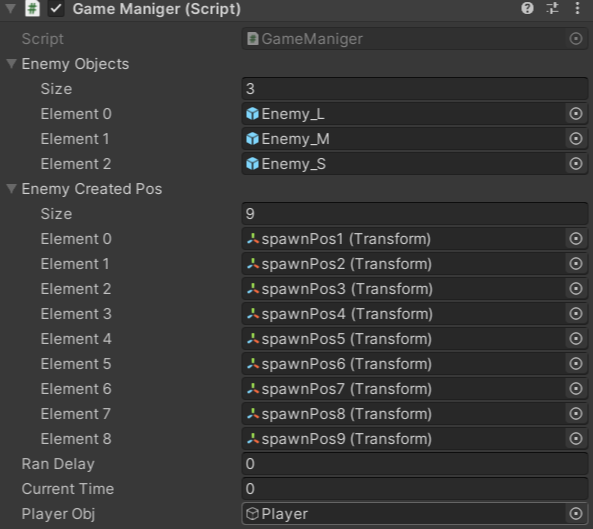593x529 pixels.
Task: Select the Player Obj label
Action: click(58, 514)
